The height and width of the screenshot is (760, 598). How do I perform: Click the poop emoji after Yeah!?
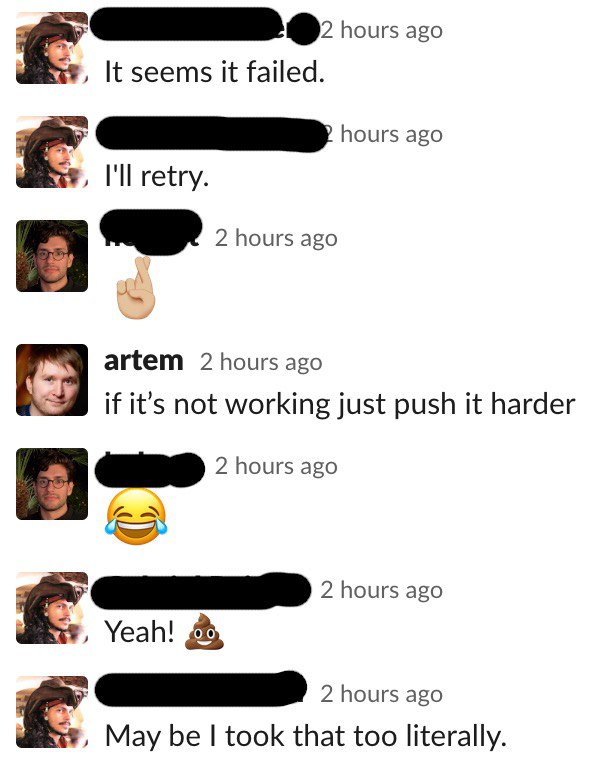[x=204, y=631]
